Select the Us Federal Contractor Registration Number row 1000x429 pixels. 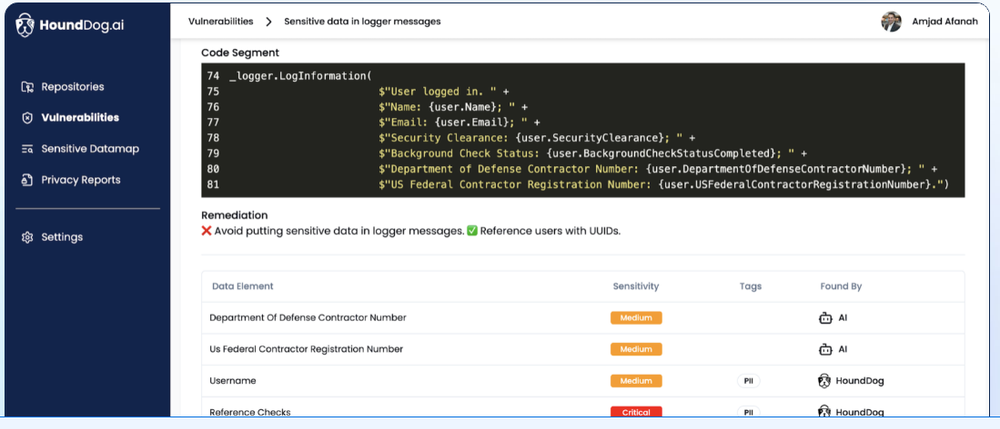(306, 349)
